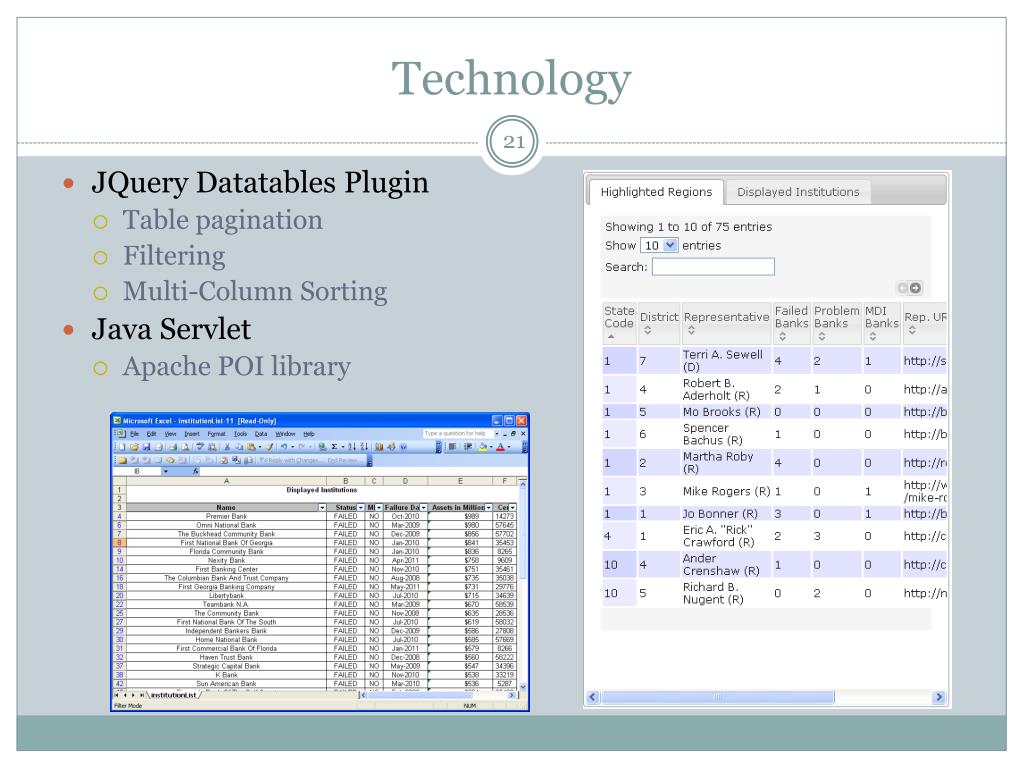Open the Assets in Millions filter dropdown
This screenshot has width=1024, height=768.
[488, 507]
